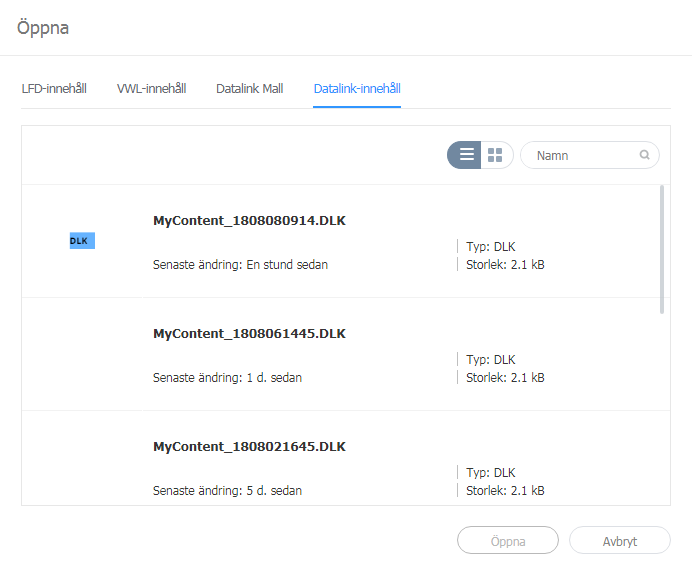This screenshot has height=570, width=692.
Task: Click 'Senaste ändring: 1 d. sedan' text
Action: (227, 378)
